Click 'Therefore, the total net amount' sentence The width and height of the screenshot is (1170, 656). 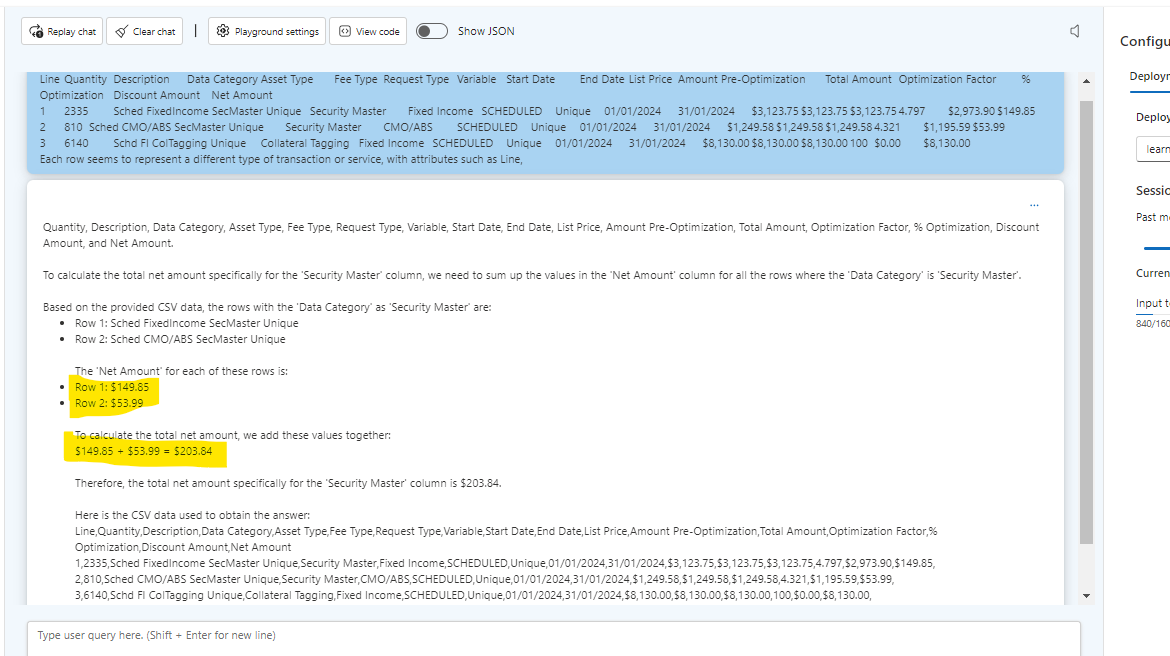click(x=288, y=483)
